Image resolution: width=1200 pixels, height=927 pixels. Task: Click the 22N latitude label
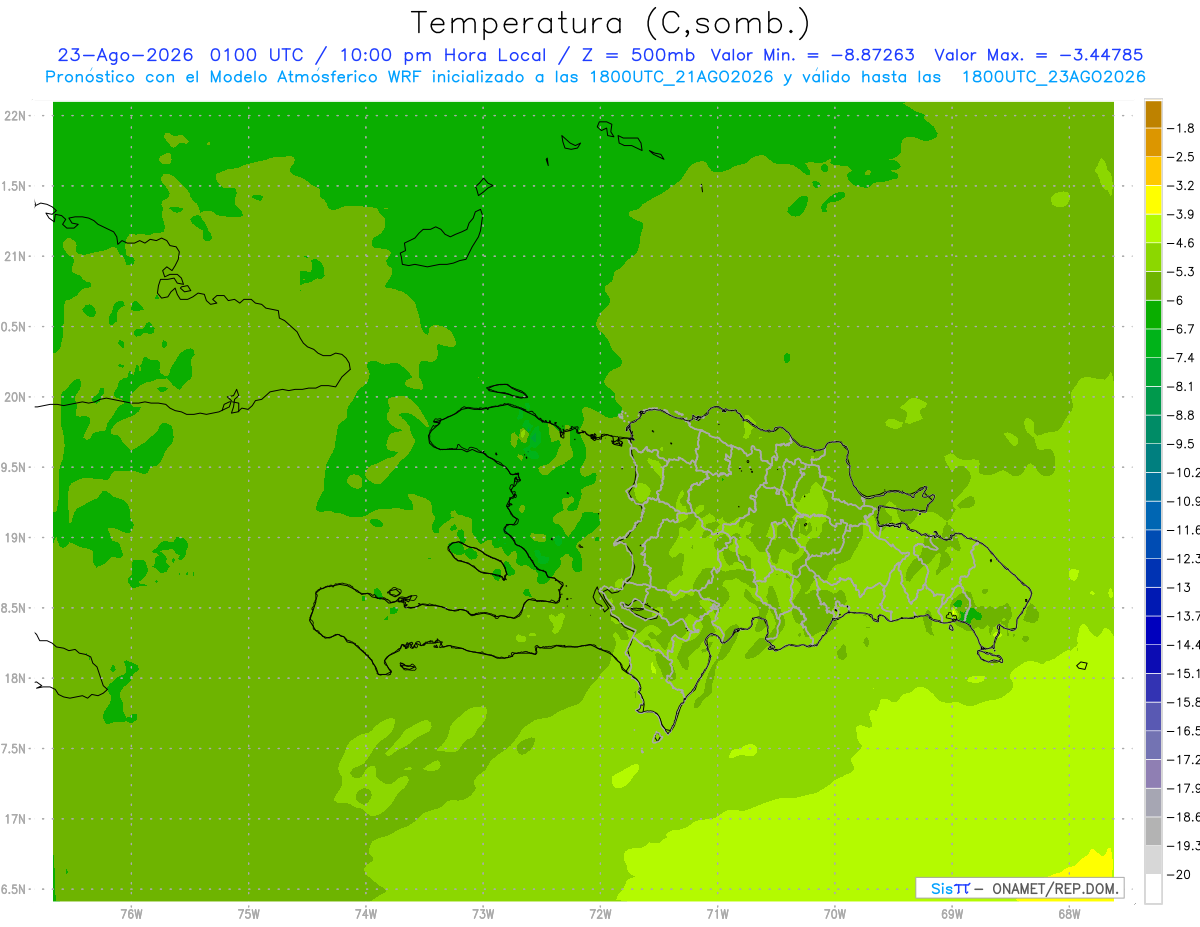[x=15, y=116]
